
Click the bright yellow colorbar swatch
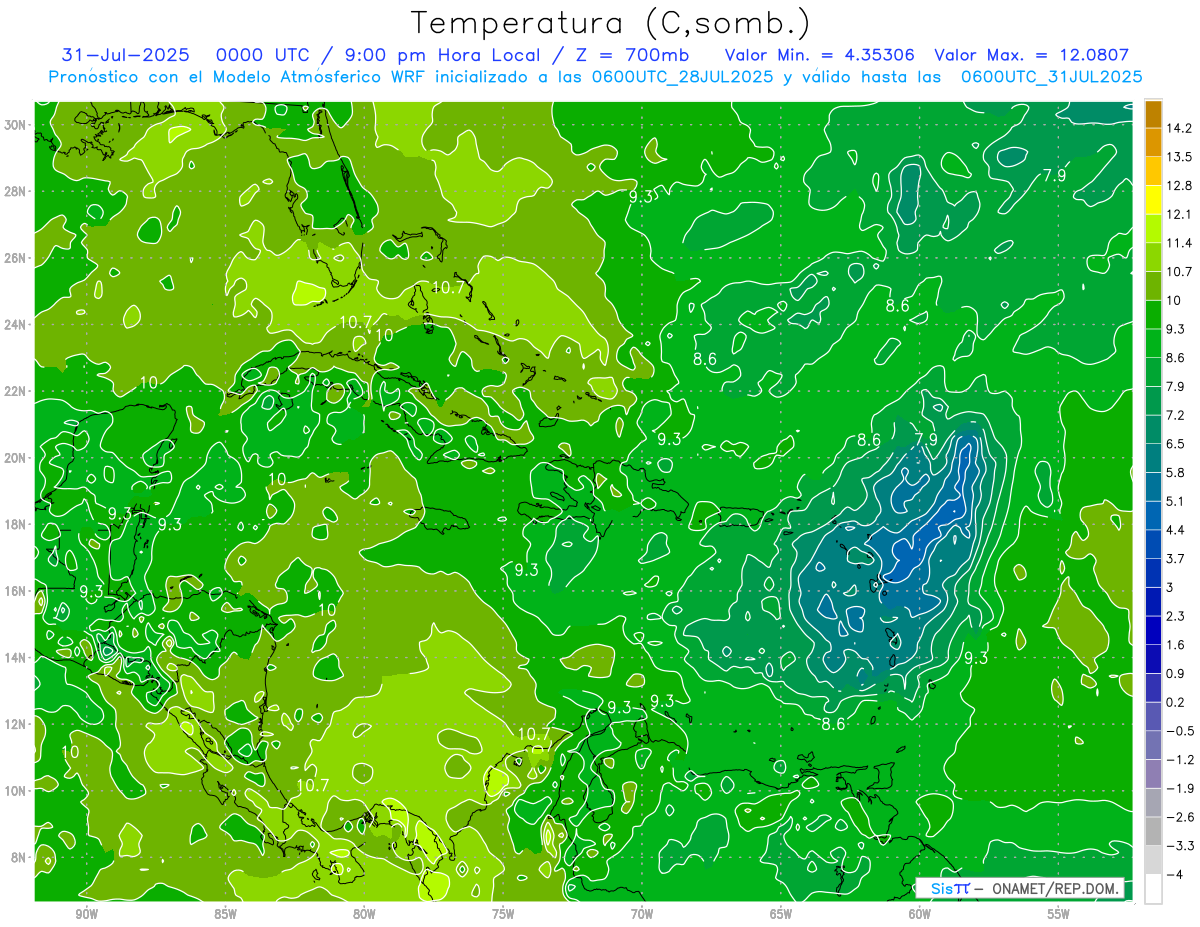click(x=1153, y=201)
